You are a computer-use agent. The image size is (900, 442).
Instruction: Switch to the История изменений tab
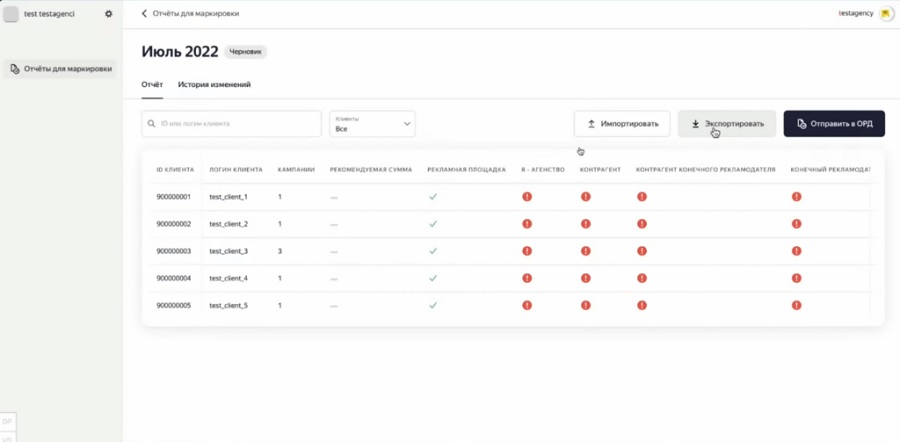pos(214,85)
